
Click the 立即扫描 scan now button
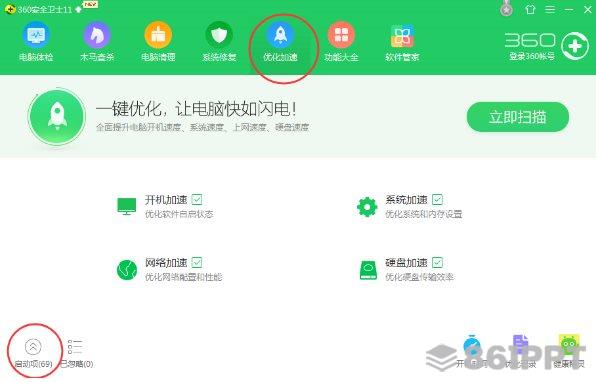(518, 117)
